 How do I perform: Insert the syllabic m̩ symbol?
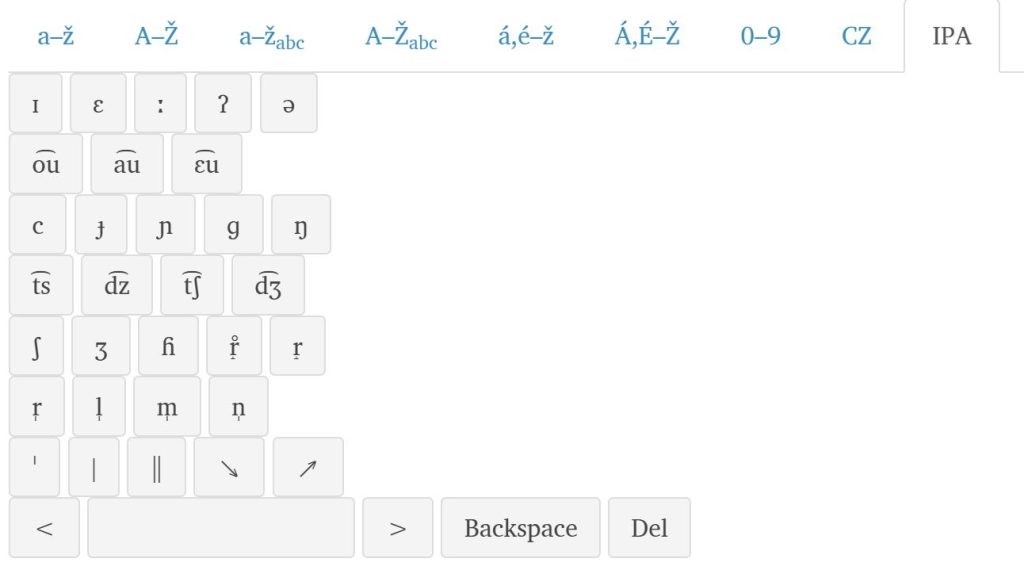click(167, 406)
